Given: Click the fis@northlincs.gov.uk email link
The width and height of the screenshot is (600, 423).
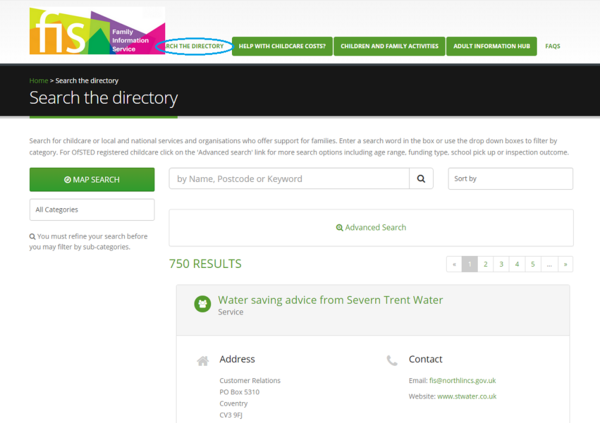Looking at the screenshot, I should pyautogui.click(x=462, y=381).
